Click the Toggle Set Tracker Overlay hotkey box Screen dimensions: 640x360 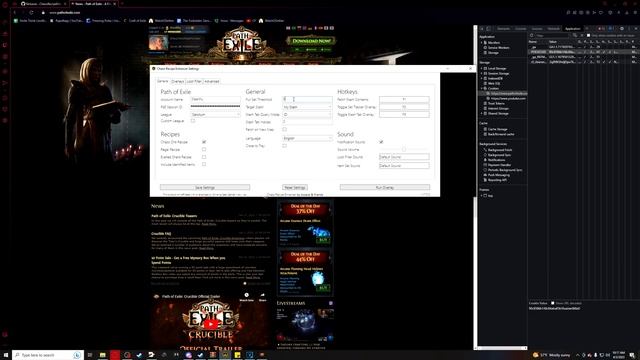(404, 107)
